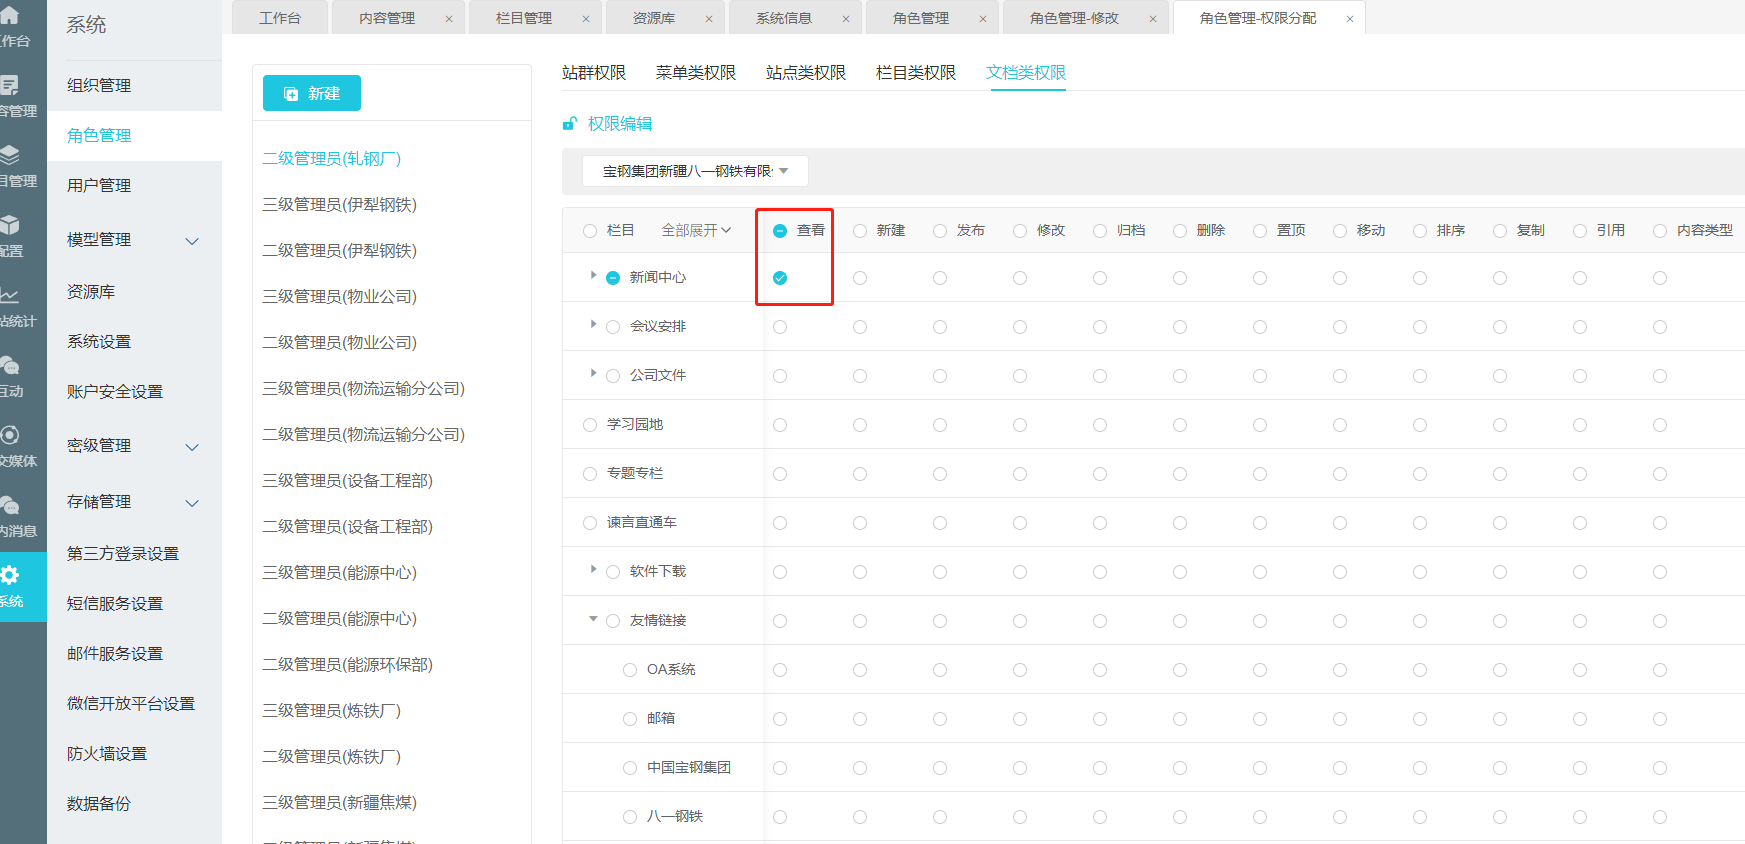Enable 新建 permission for 会议安排 row
The height and width of the screenshot is (844, 1745).
[860, 327]
